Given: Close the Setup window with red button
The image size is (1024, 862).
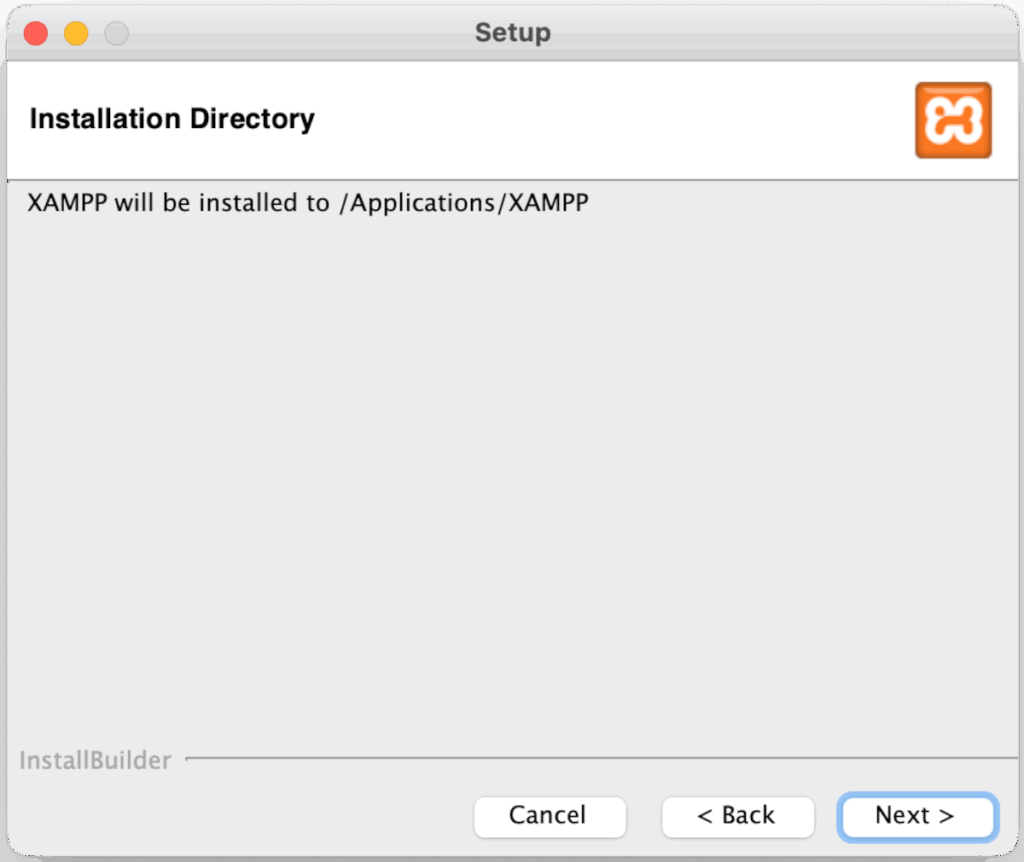Looking at the screenshot, I should coord(36,33).
